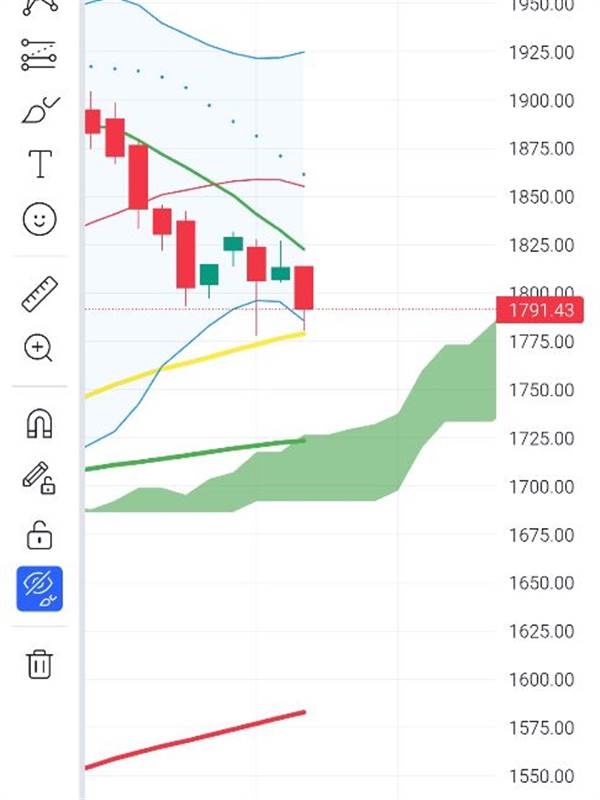This screenshot has width=600, height=800.
Task: Select the thick dark green moving average line
Action: [200, 453]
